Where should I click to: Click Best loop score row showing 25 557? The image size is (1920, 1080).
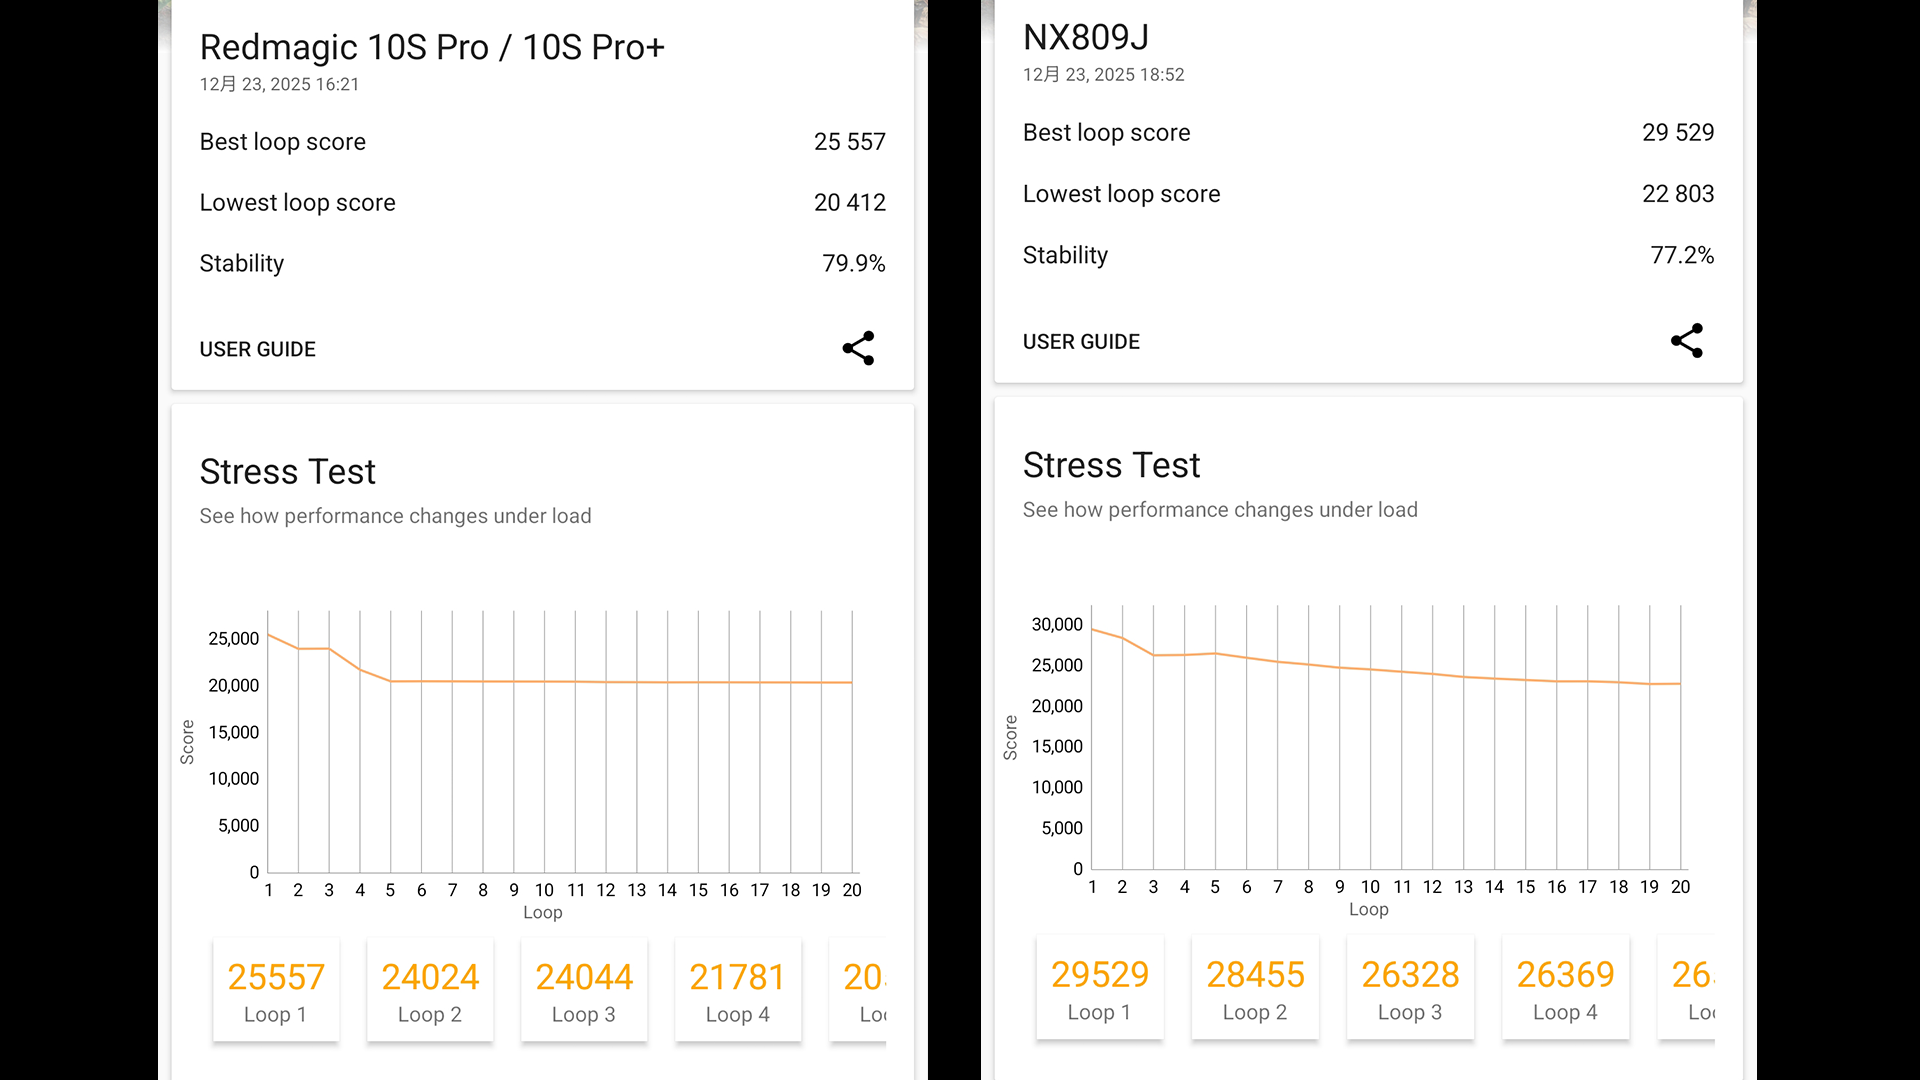542,142
